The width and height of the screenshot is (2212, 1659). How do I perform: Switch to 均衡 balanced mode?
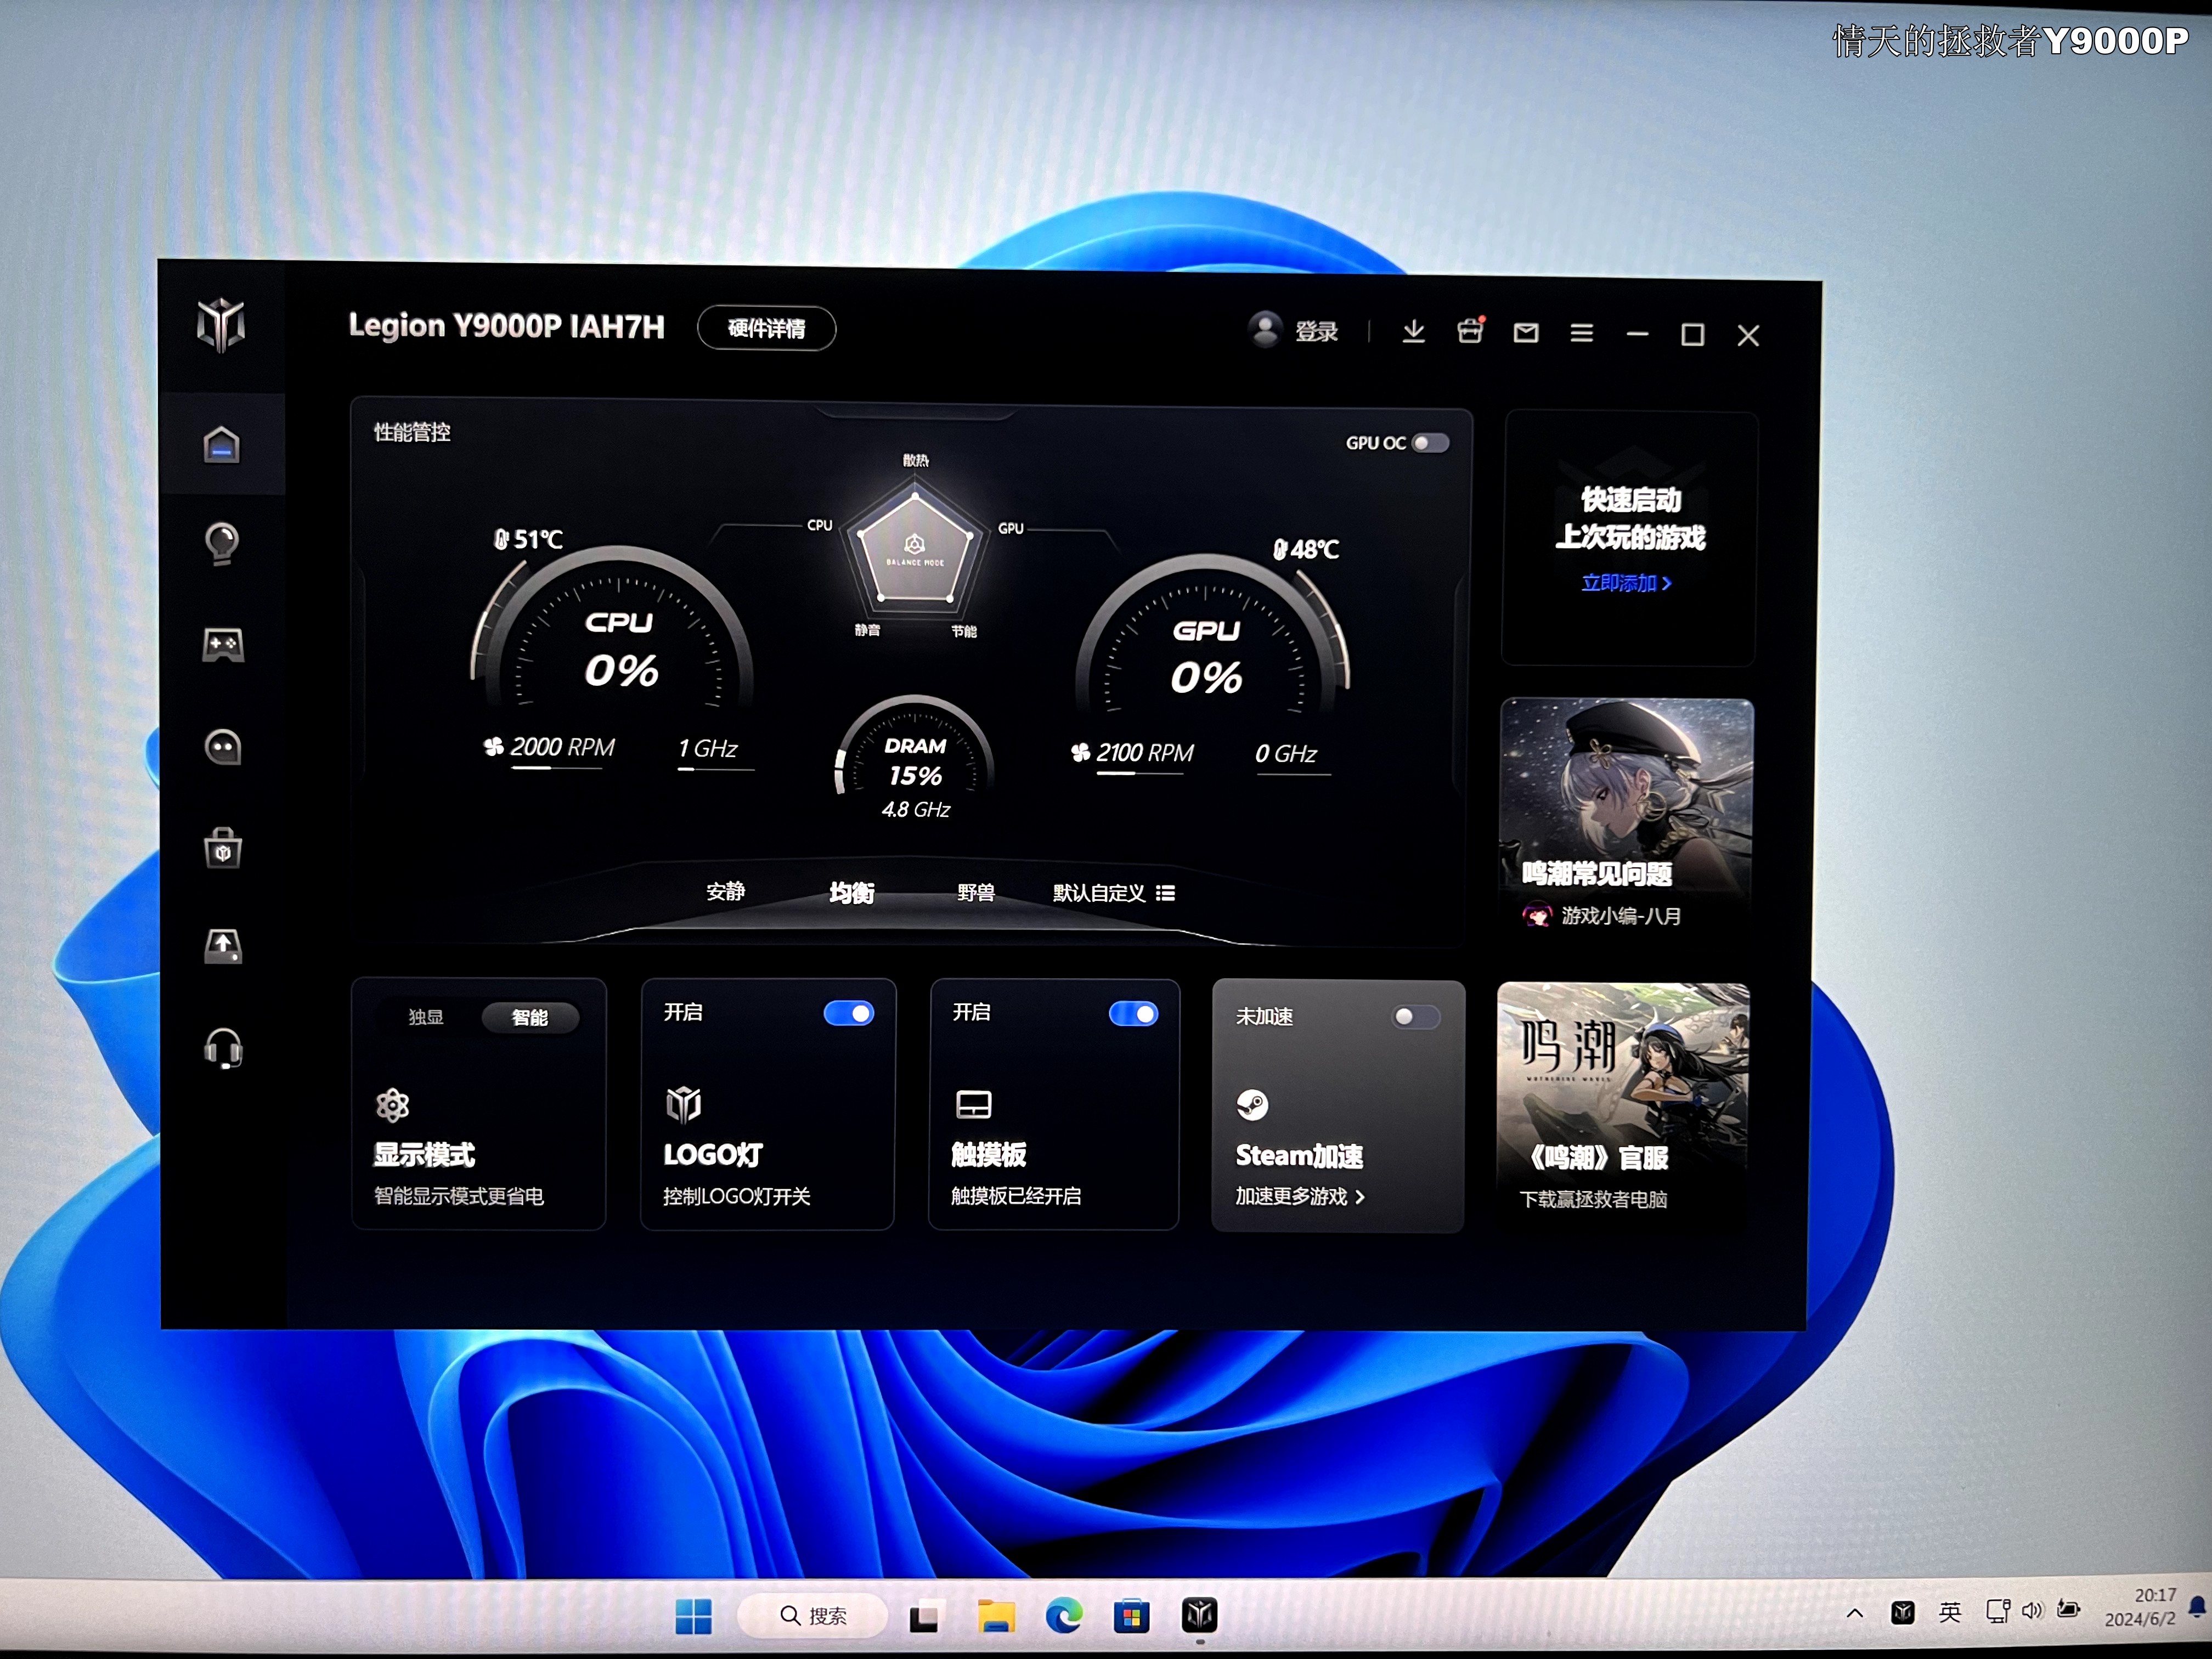851,892
